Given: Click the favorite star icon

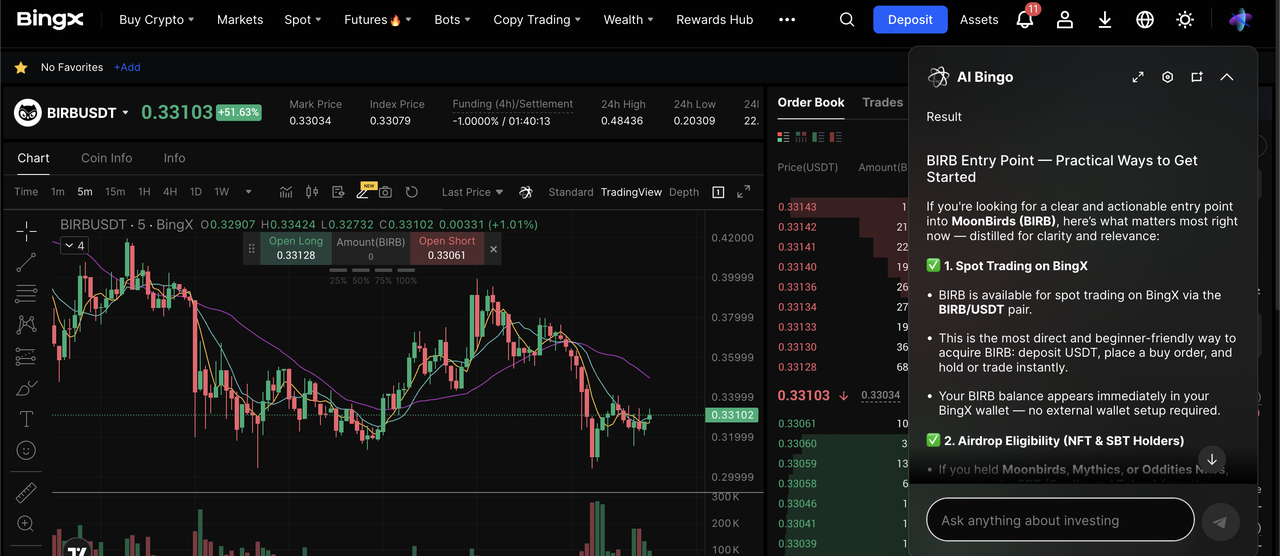Looking at the screenshot, I should [20, 67].
